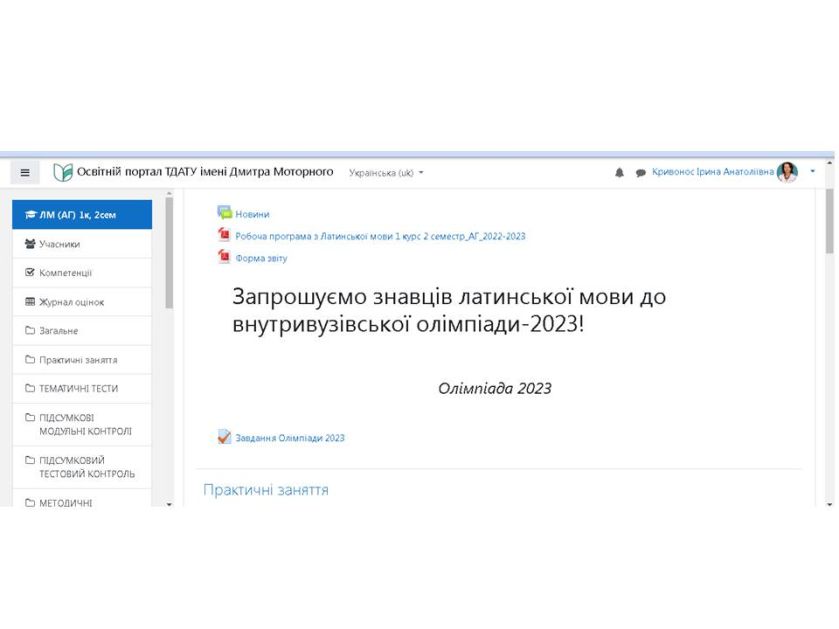Toggle the sidebar with hamburger button
Screen dimensions: 839x629
(x=24, y=171)
